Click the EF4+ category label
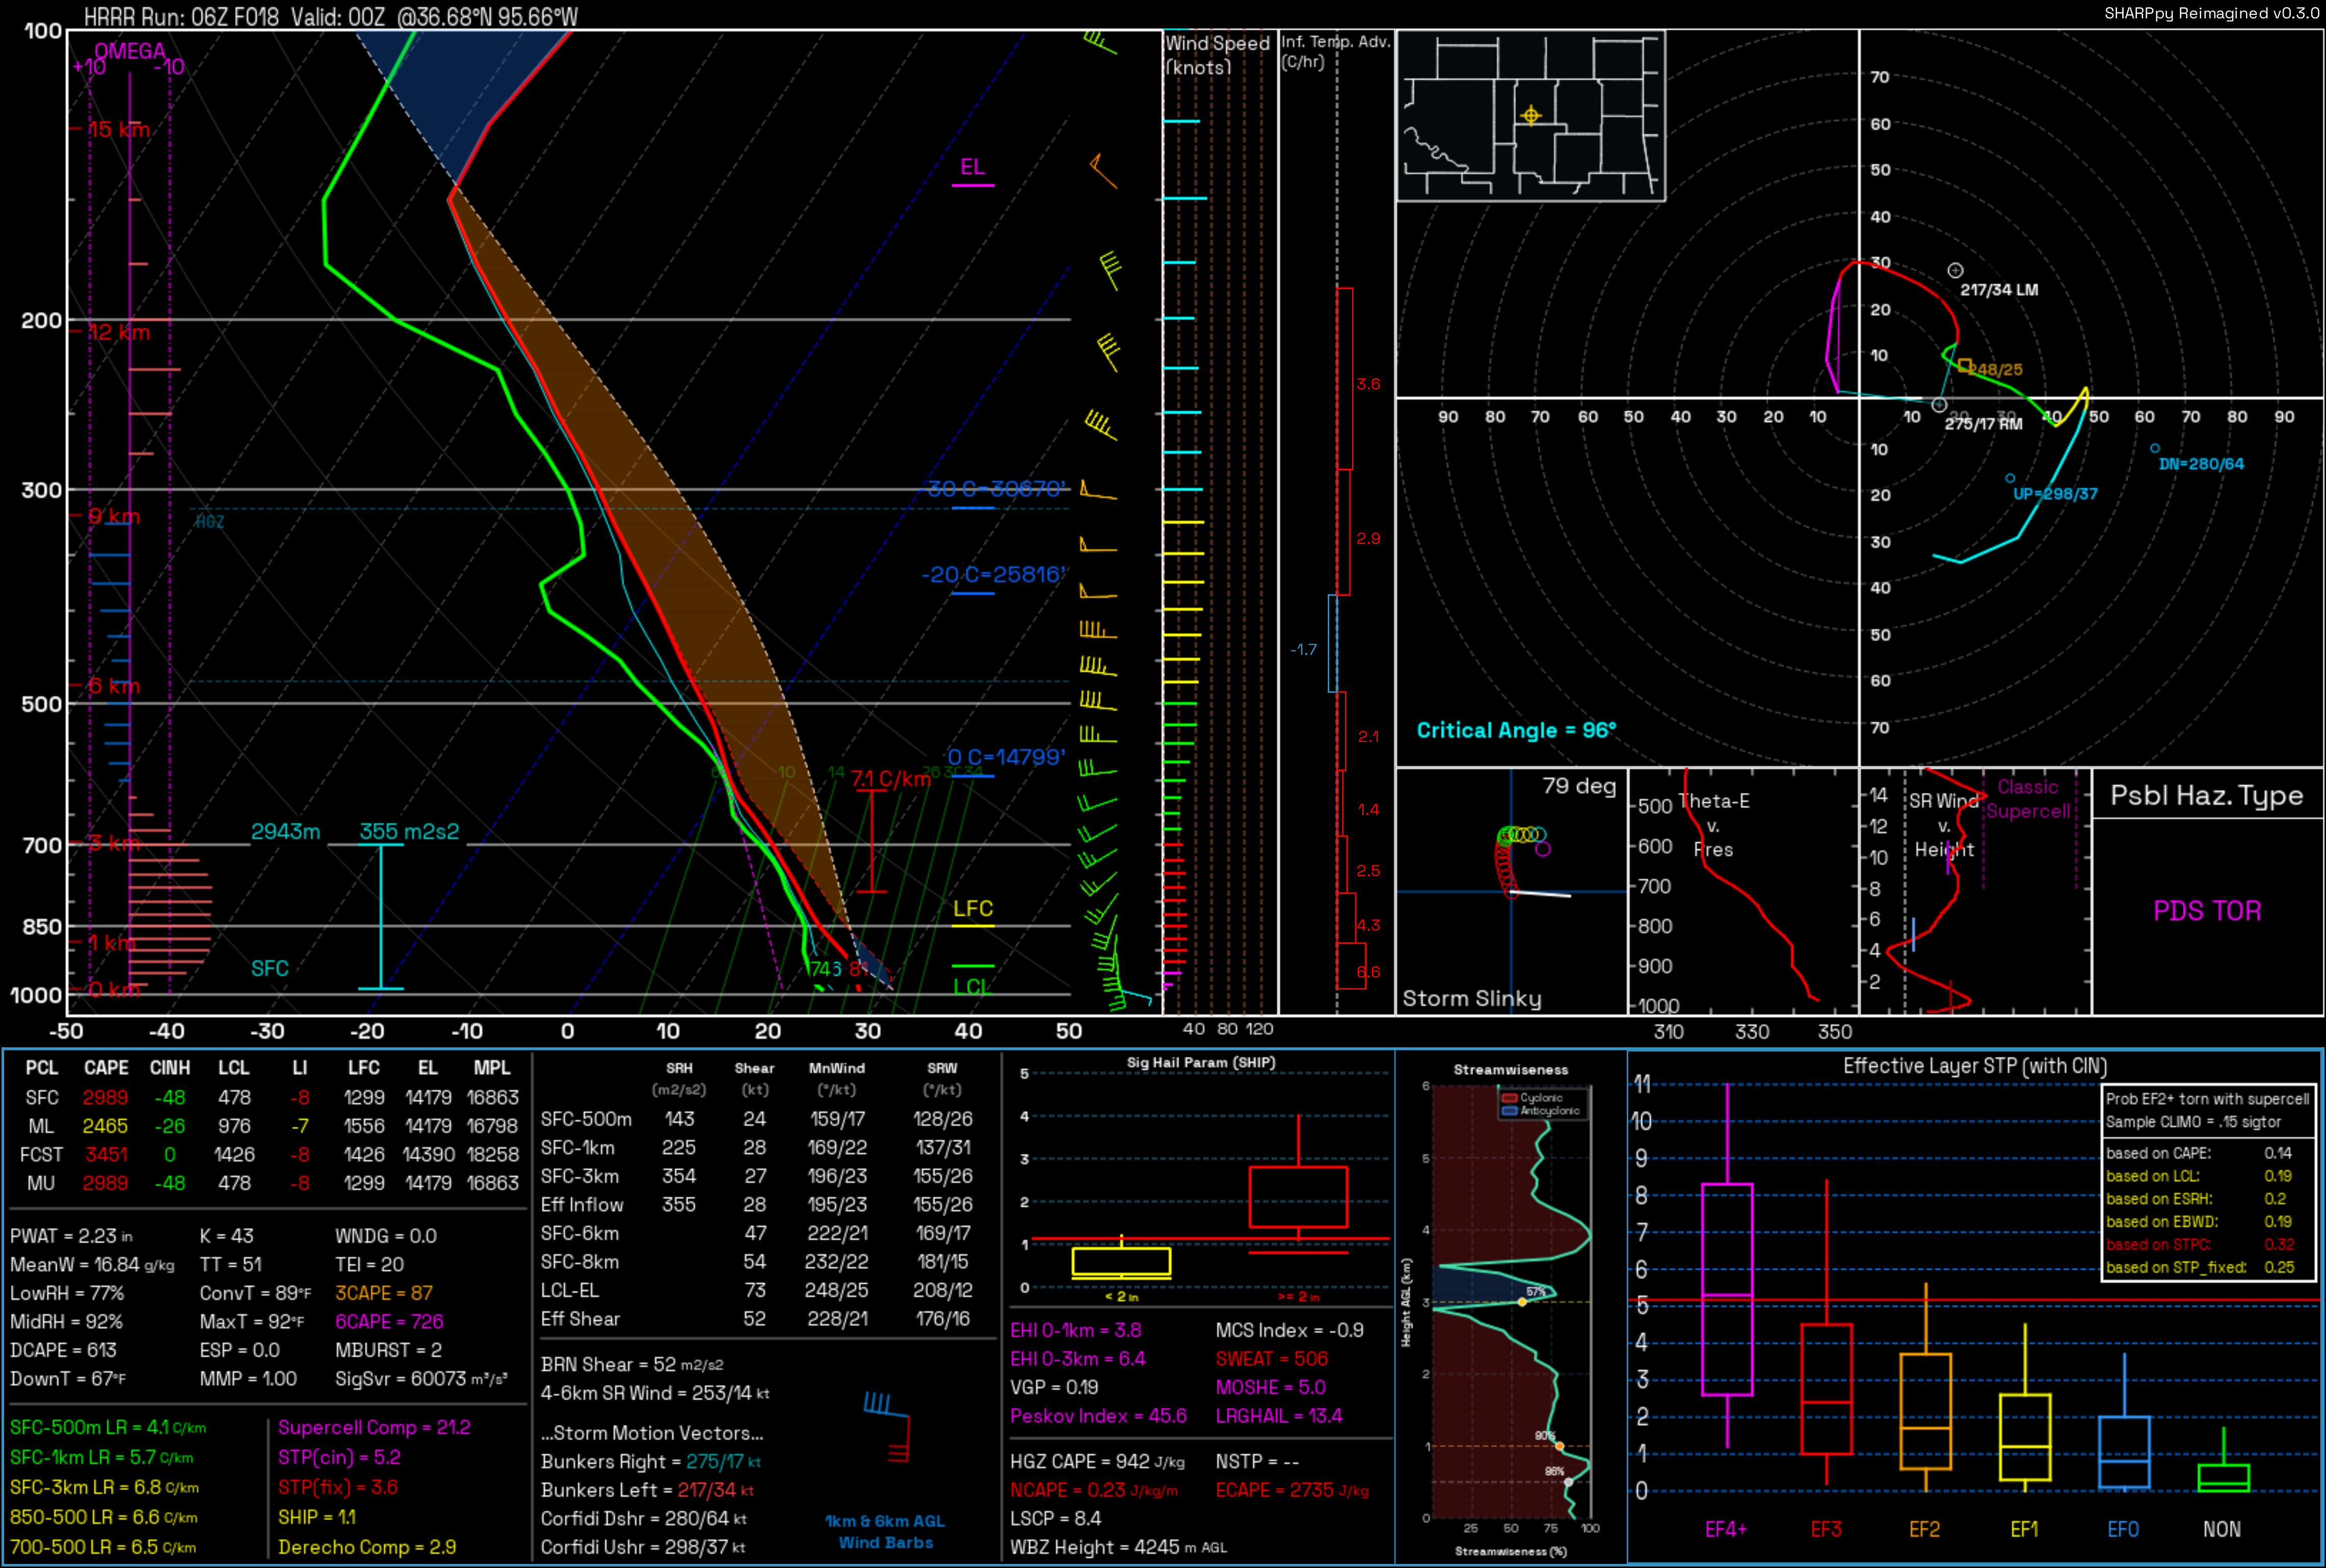Viewport: 2326px width, 1568px height. [x=1726, y=1529]
